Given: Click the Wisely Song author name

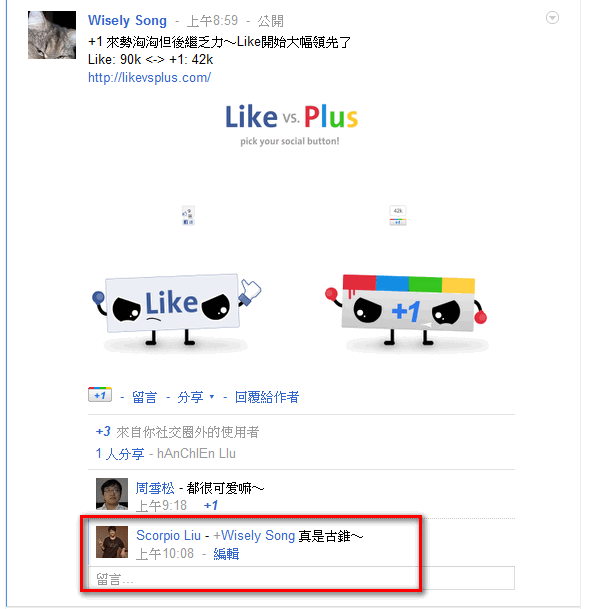Looking at the screenshot, I should click(x=127, y=21).
